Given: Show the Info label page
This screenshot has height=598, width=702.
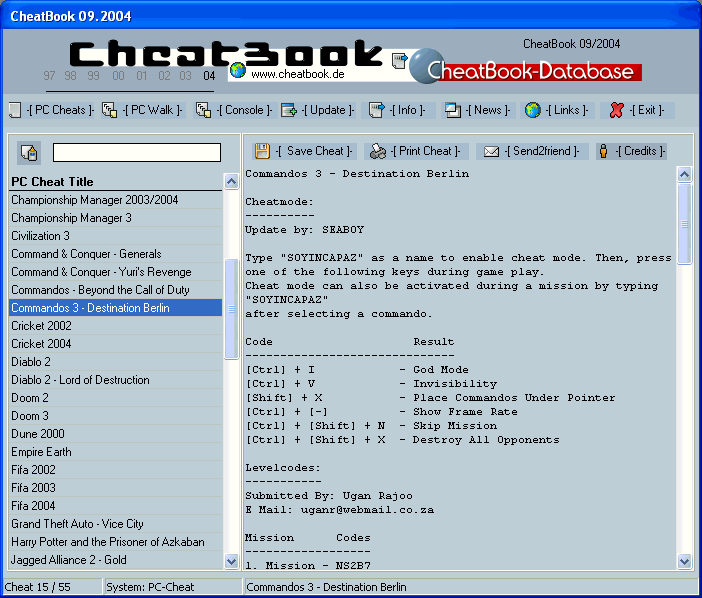Looking at the screenshot, I should [x=407, y=110].
